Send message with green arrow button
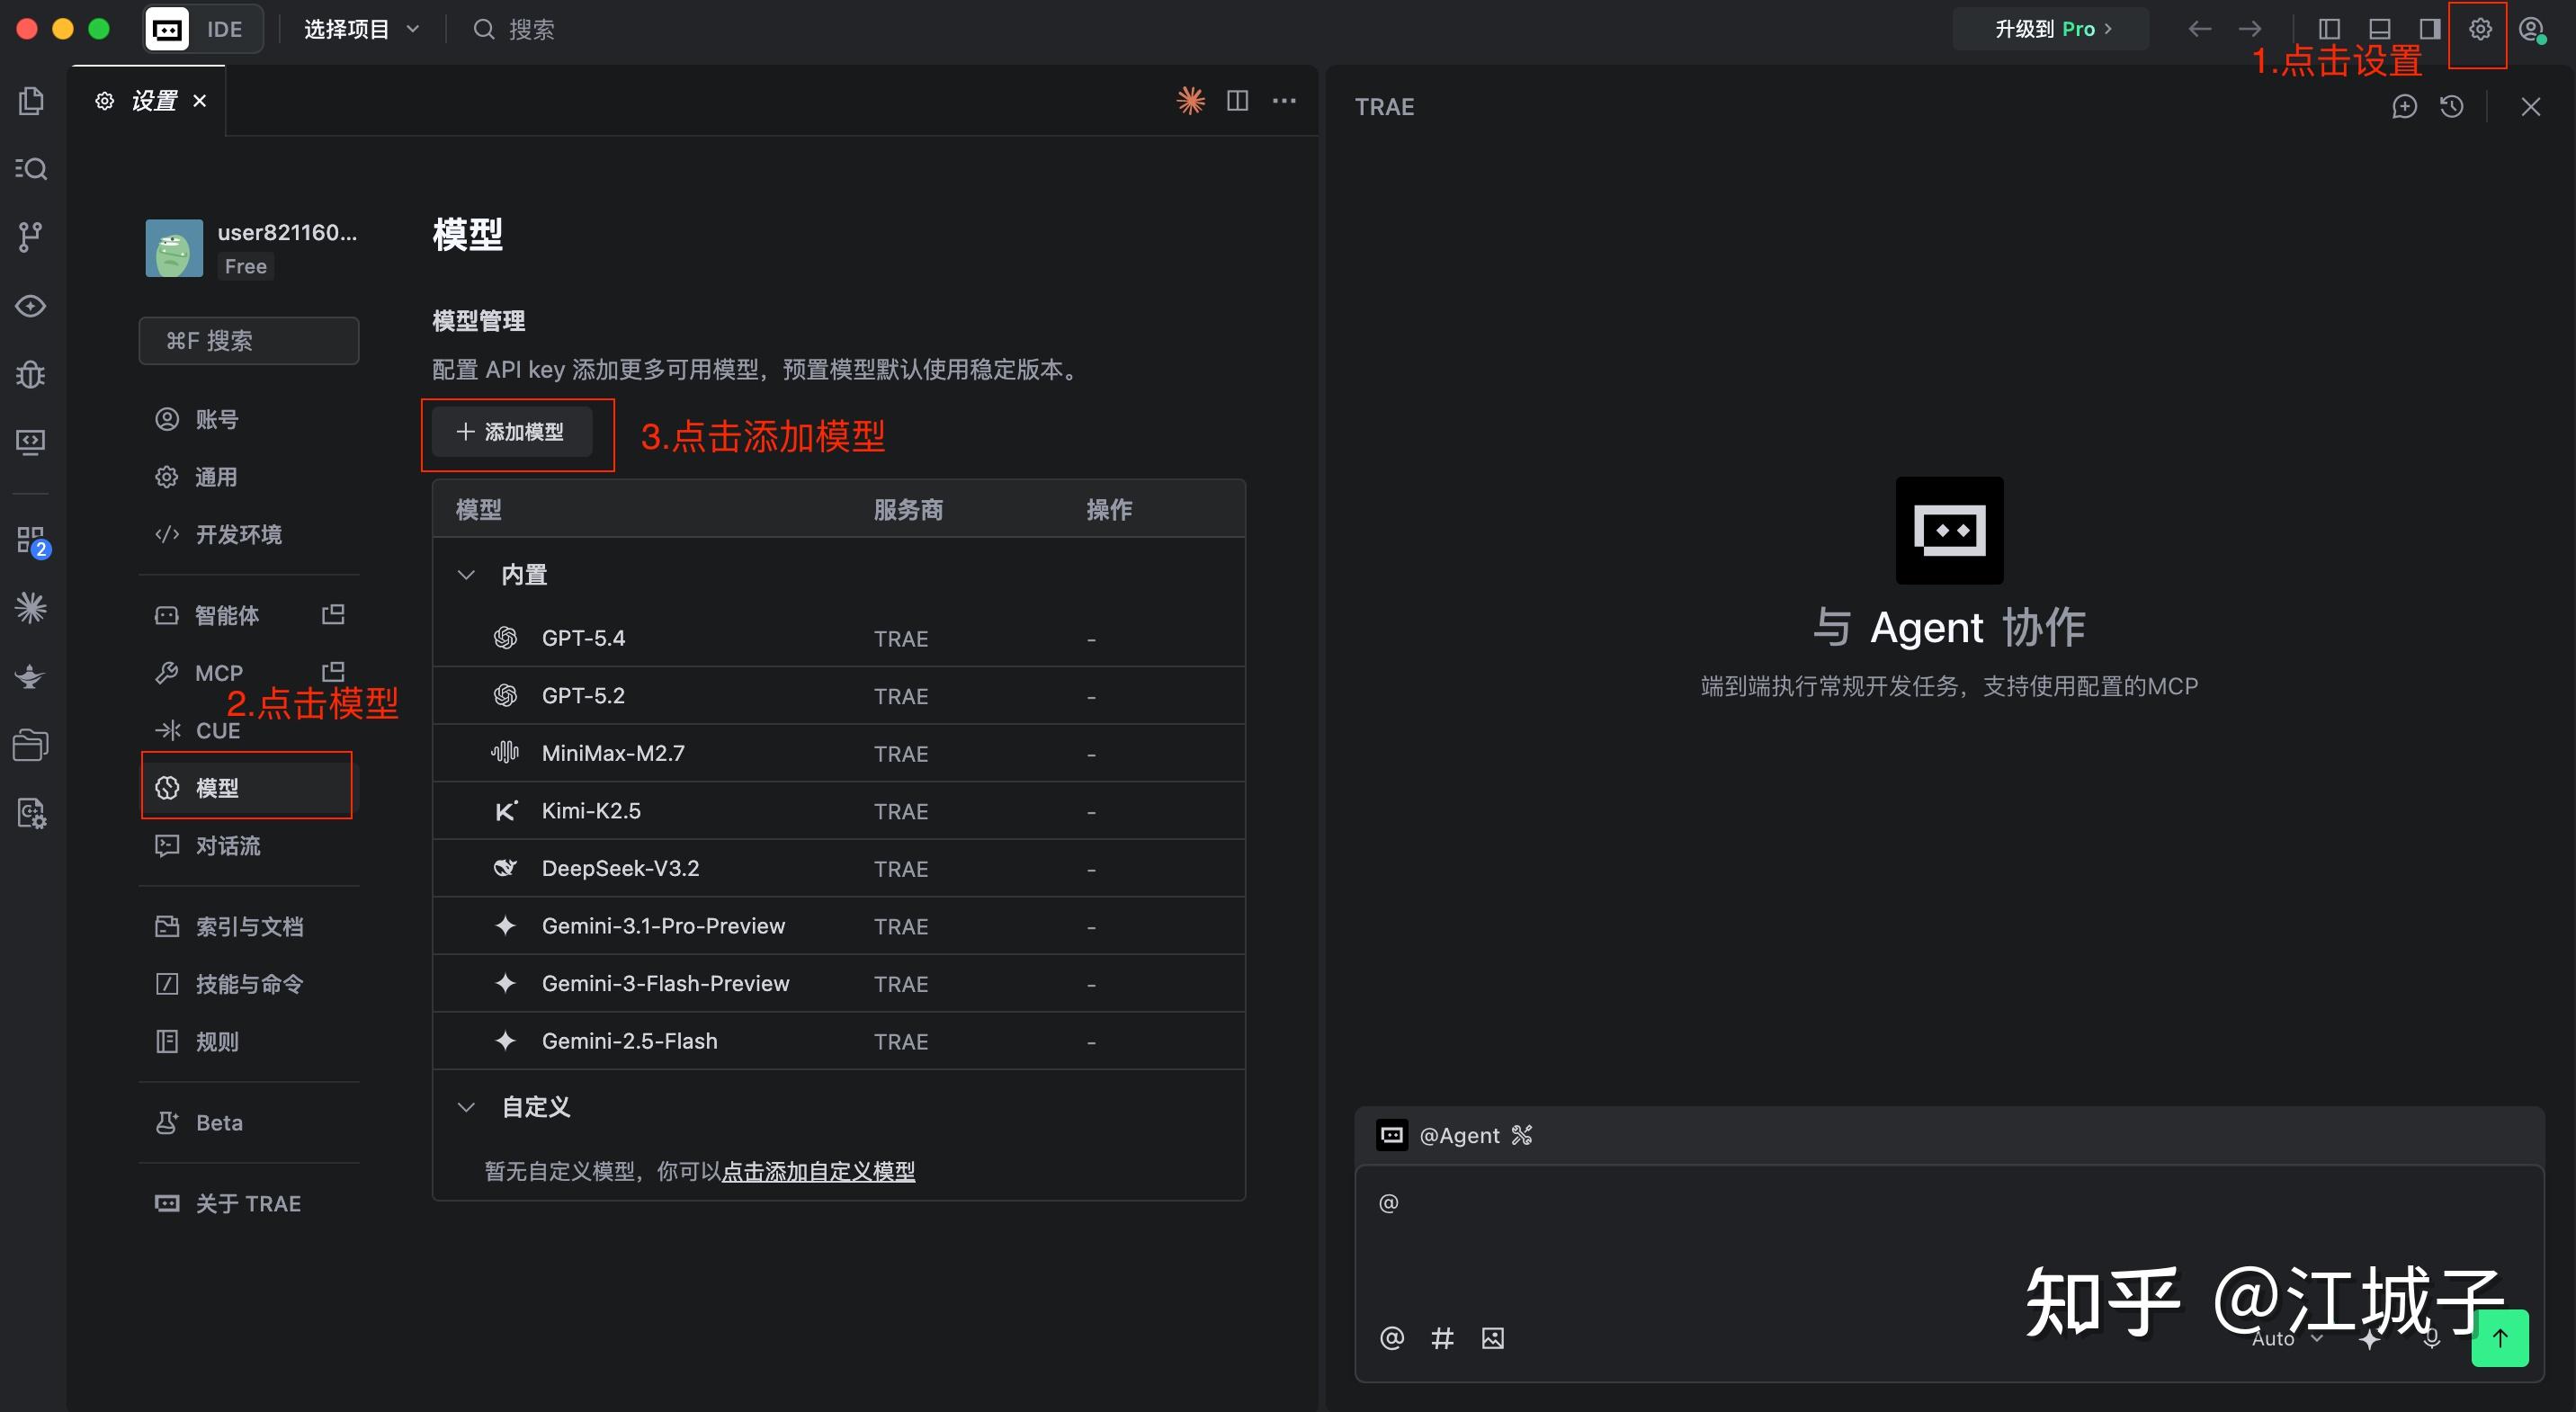This screenshot has height=1412, width=2576. click(x=2500, y=1338)
